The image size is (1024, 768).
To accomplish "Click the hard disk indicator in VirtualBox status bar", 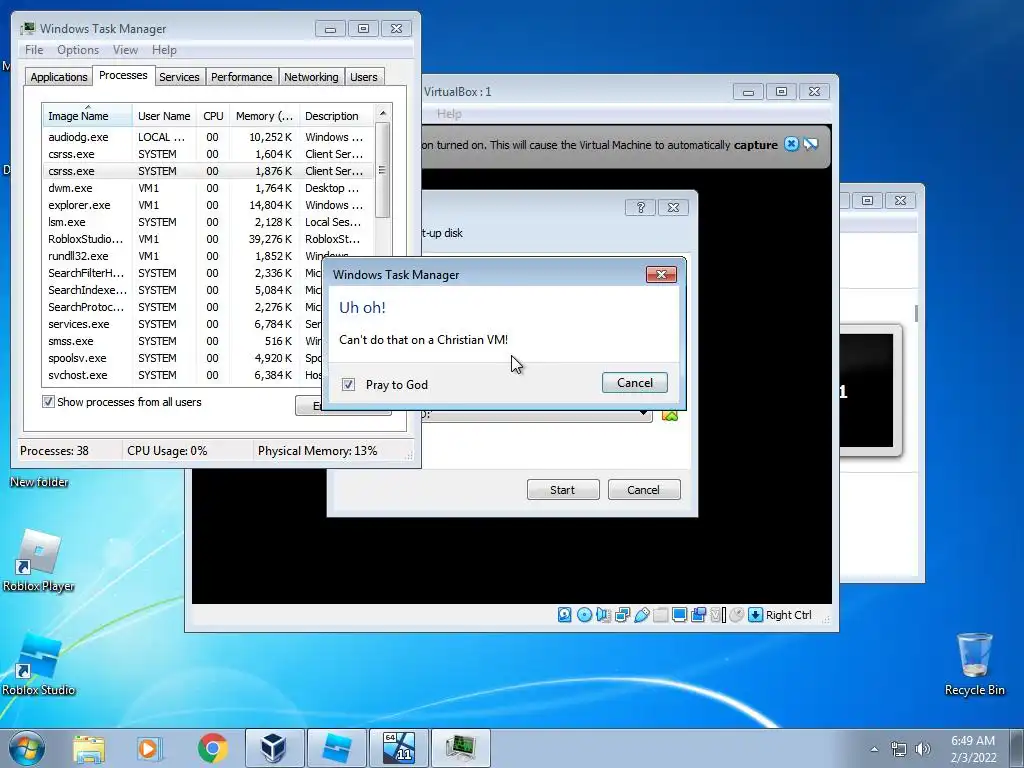I will click(x=564, y=615).
